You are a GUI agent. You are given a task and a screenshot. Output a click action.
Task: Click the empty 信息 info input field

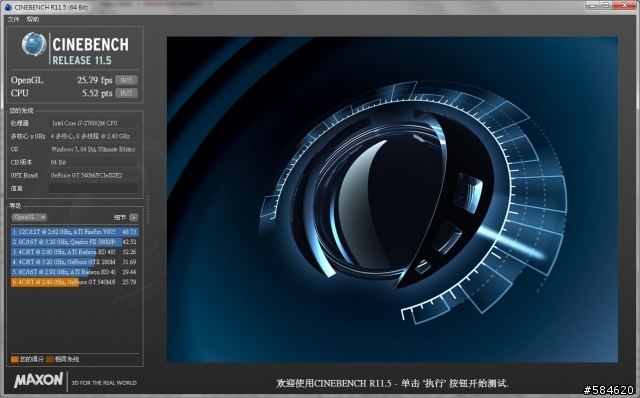coord(93,188)
